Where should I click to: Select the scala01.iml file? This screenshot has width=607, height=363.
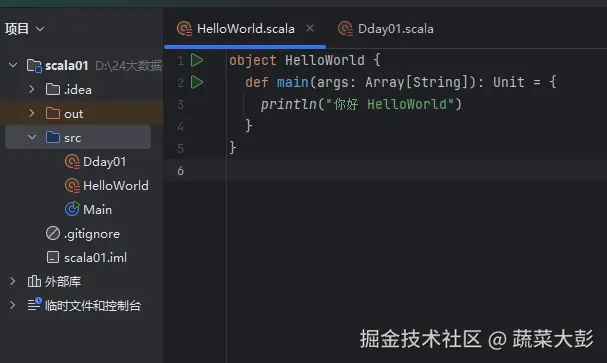click(x=95, y=258)
